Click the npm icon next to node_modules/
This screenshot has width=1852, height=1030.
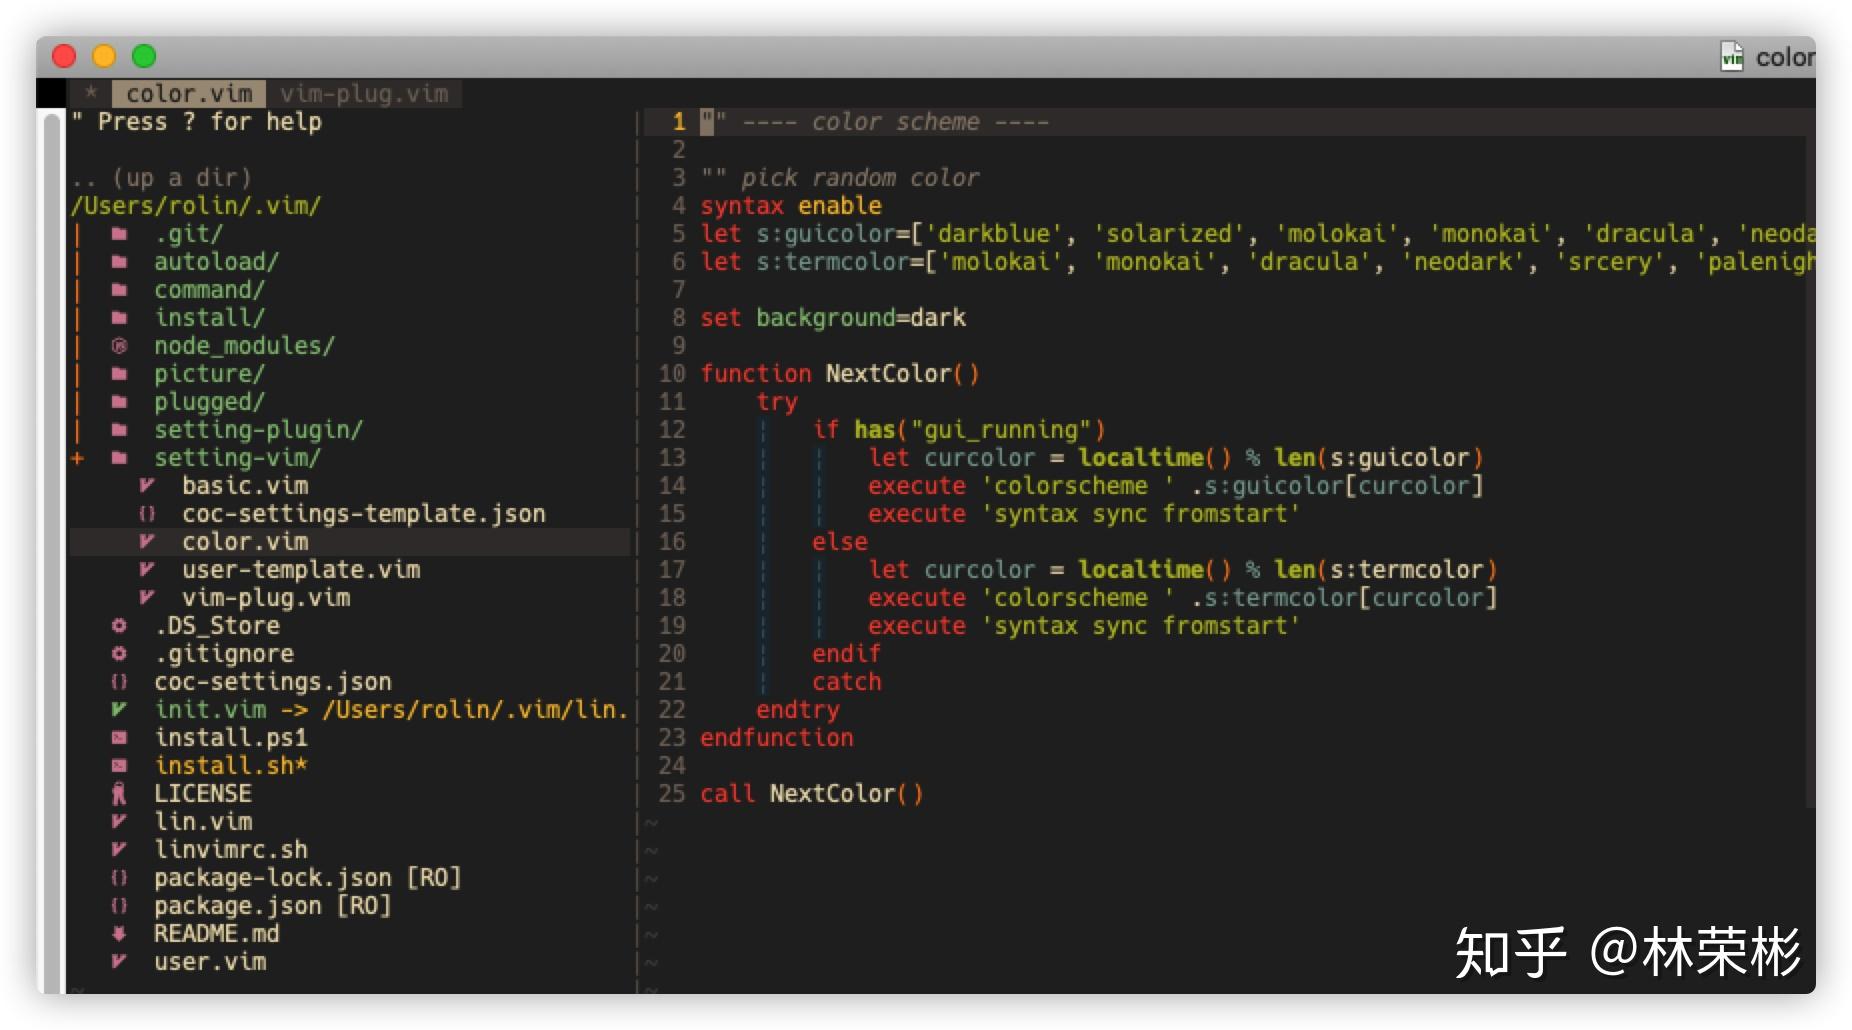tap(120, 345)
